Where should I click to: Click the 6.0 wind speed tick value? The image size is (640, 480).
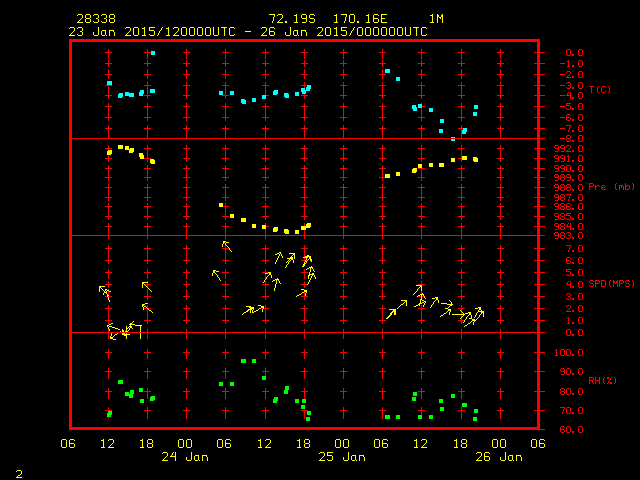point(574,261)
